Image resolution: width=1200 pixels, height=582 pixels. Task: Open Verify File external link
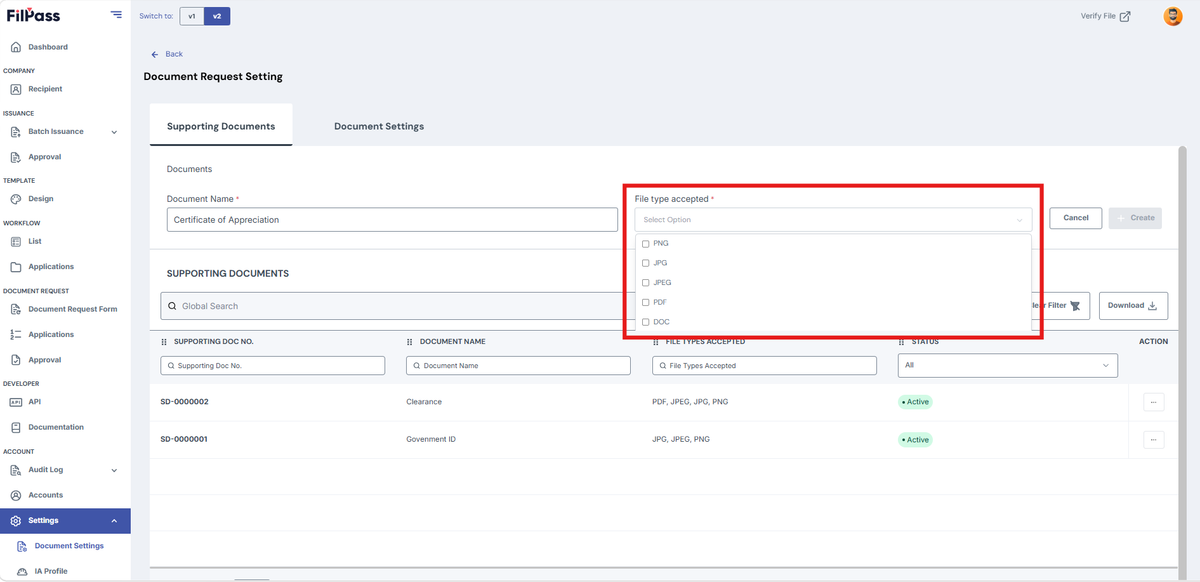click(x=1106, y=16)
